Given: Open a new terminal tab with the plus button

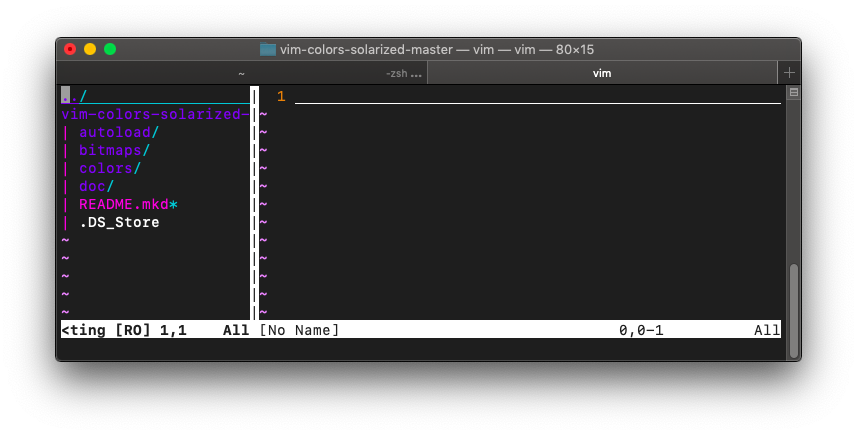Looking at the screenshot, I should [x=789, y=73].
